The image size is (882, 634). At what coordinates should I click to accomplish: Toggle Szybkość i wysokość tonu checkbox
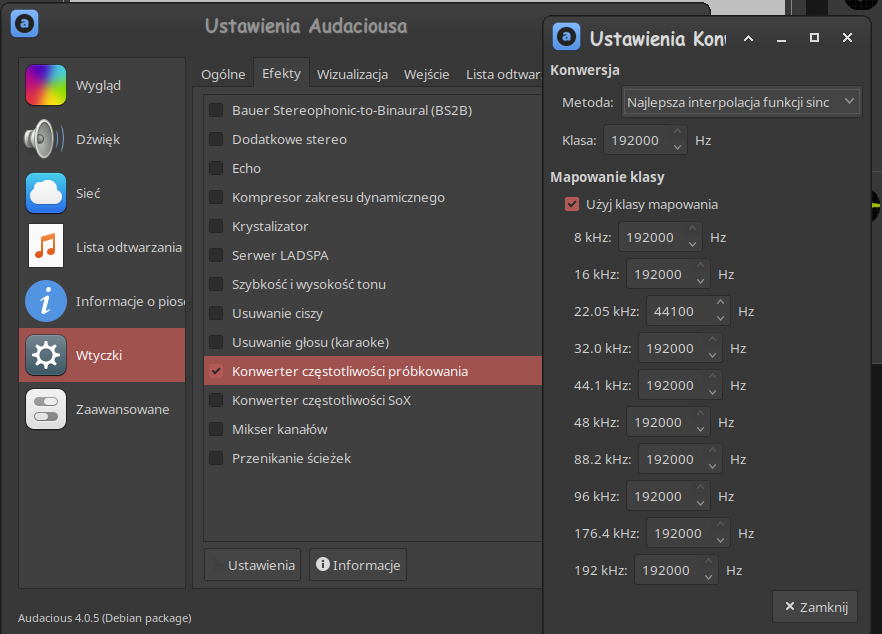pyautogui.click(x=216, y=284)
